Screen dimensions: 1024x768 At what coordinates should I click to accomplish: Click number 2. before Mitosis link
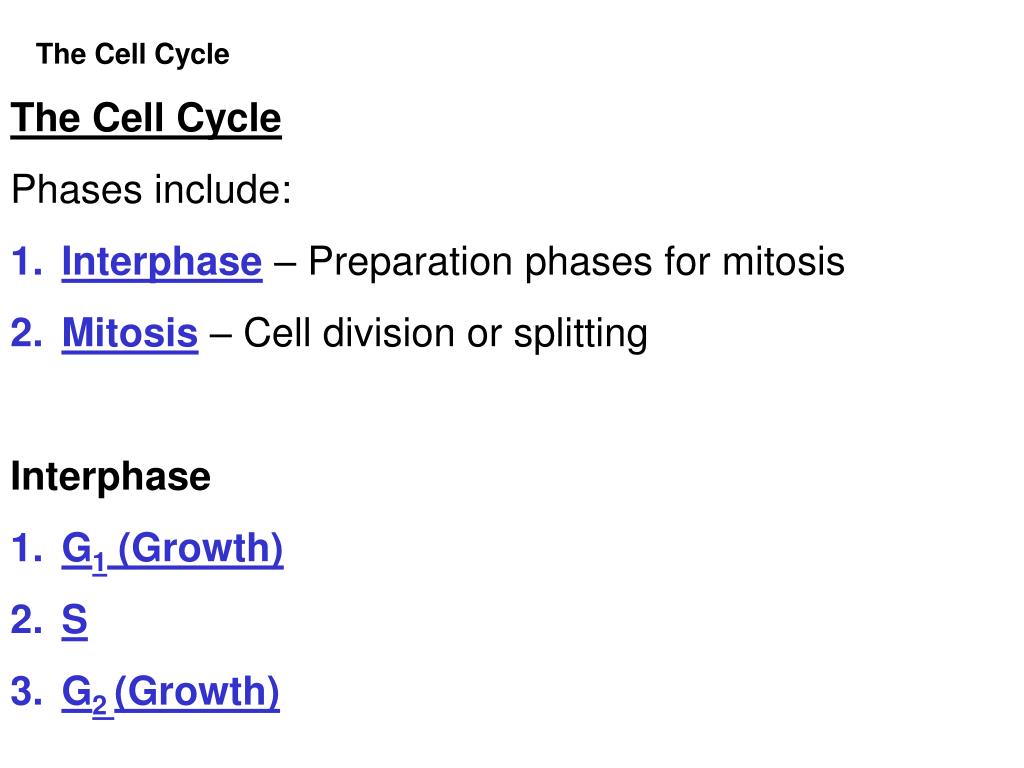coord(27,333)
